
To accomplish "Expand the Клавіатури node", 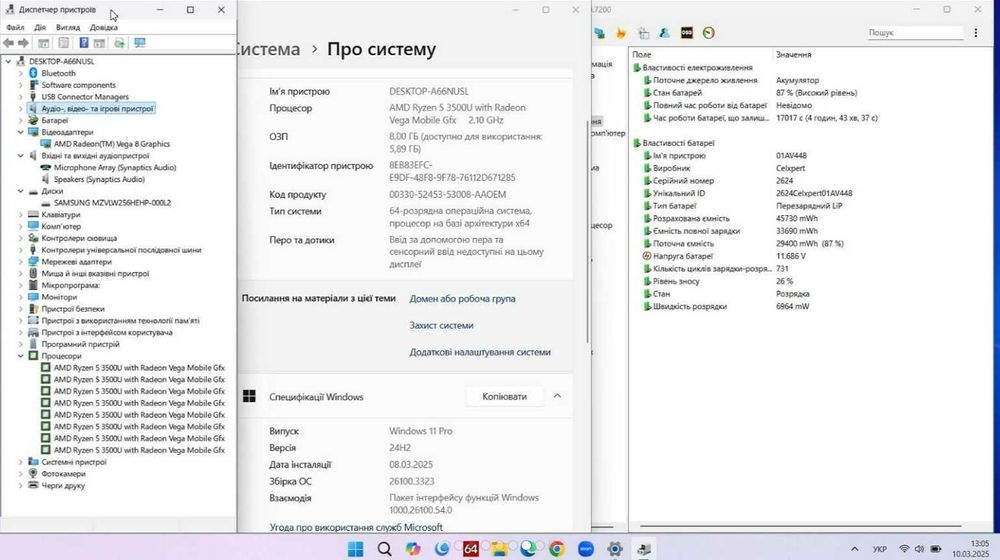I will pos(20,215).
